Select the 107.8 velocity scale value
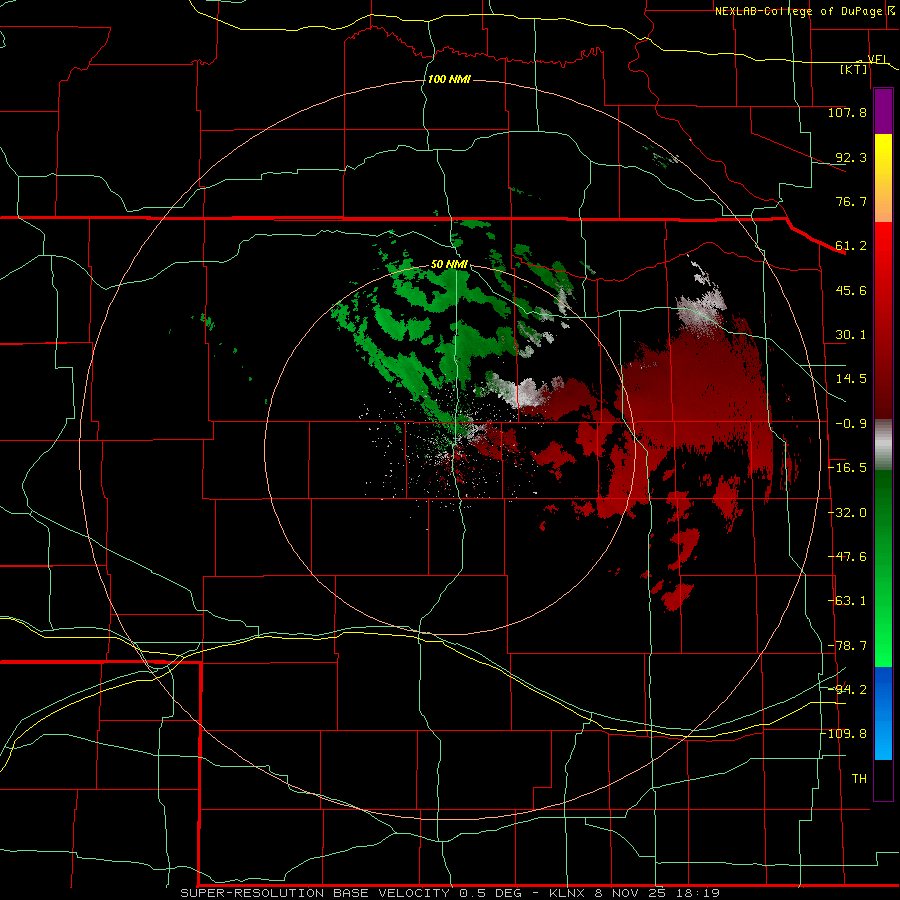This screenshot has width=900, height=900. [847, 112]
